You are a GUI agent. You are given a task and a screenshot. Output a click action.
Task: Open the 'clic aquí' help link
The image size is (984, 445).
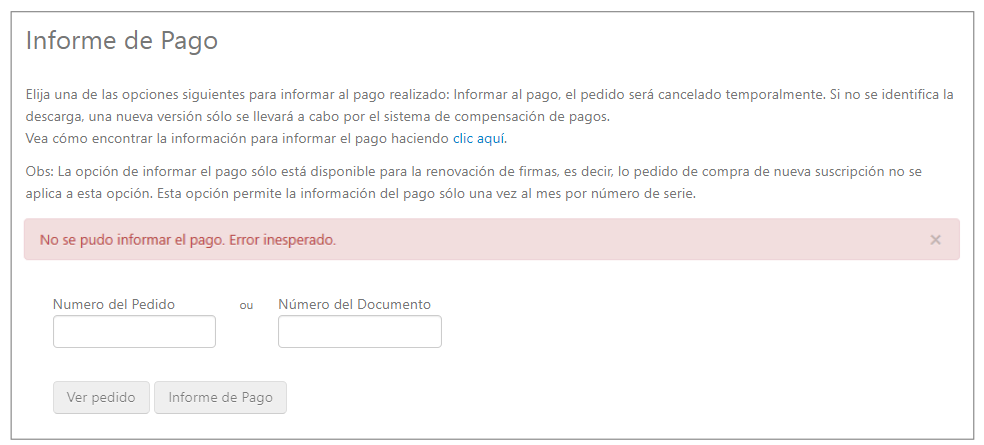point(479,139)
